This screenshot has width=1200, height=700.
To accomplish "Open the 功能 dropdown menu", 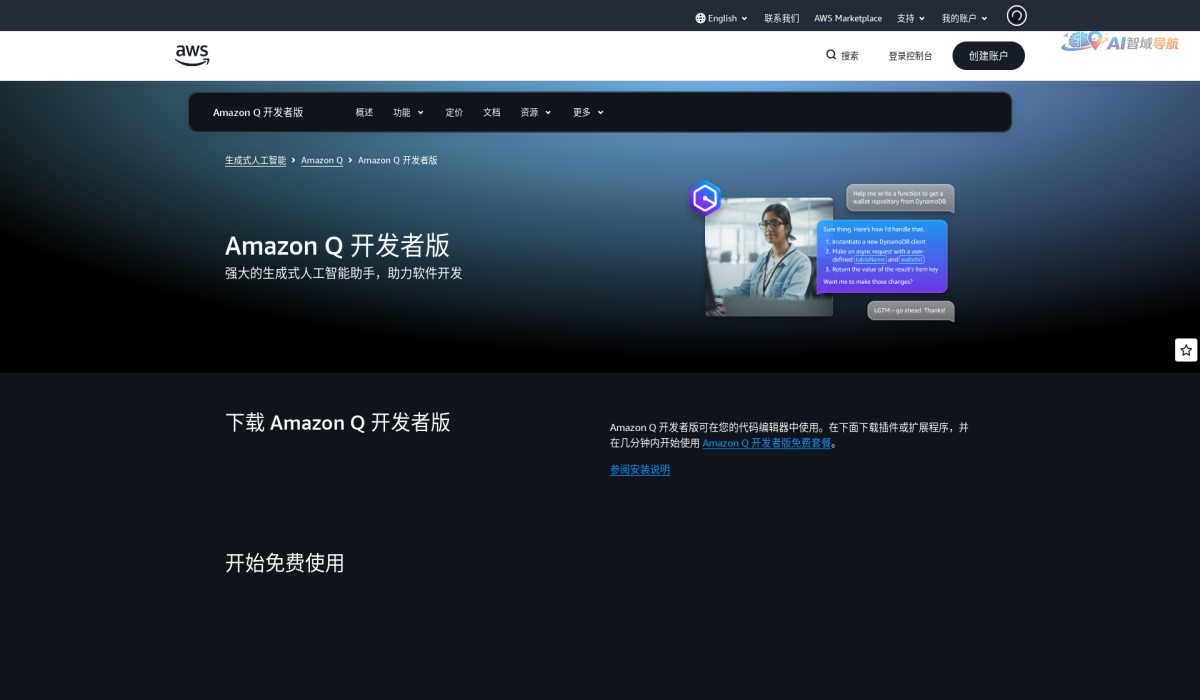I will (406, 112).
